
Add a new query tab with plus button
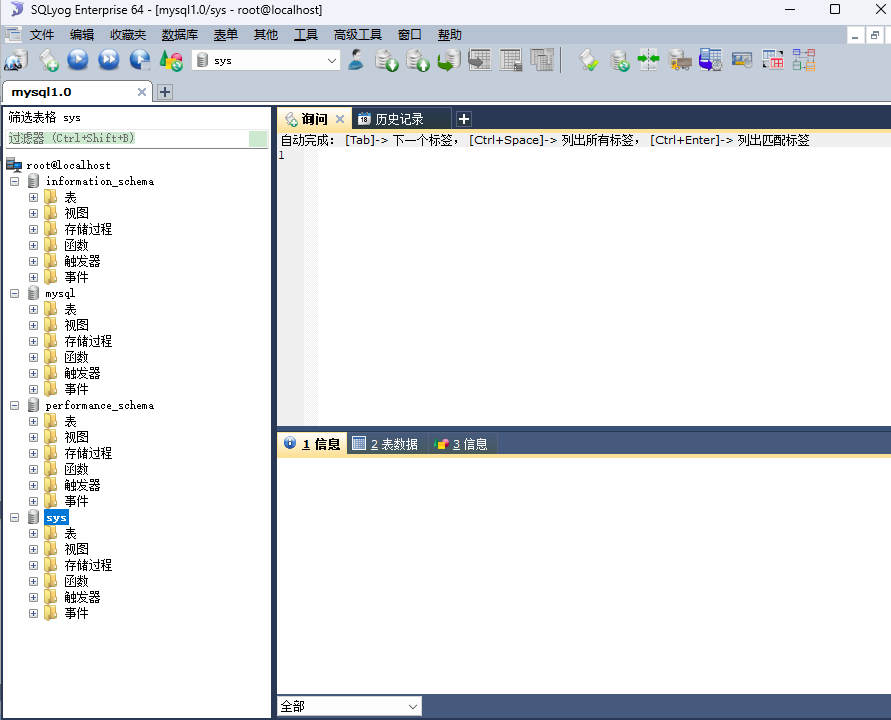pos(464,119)
